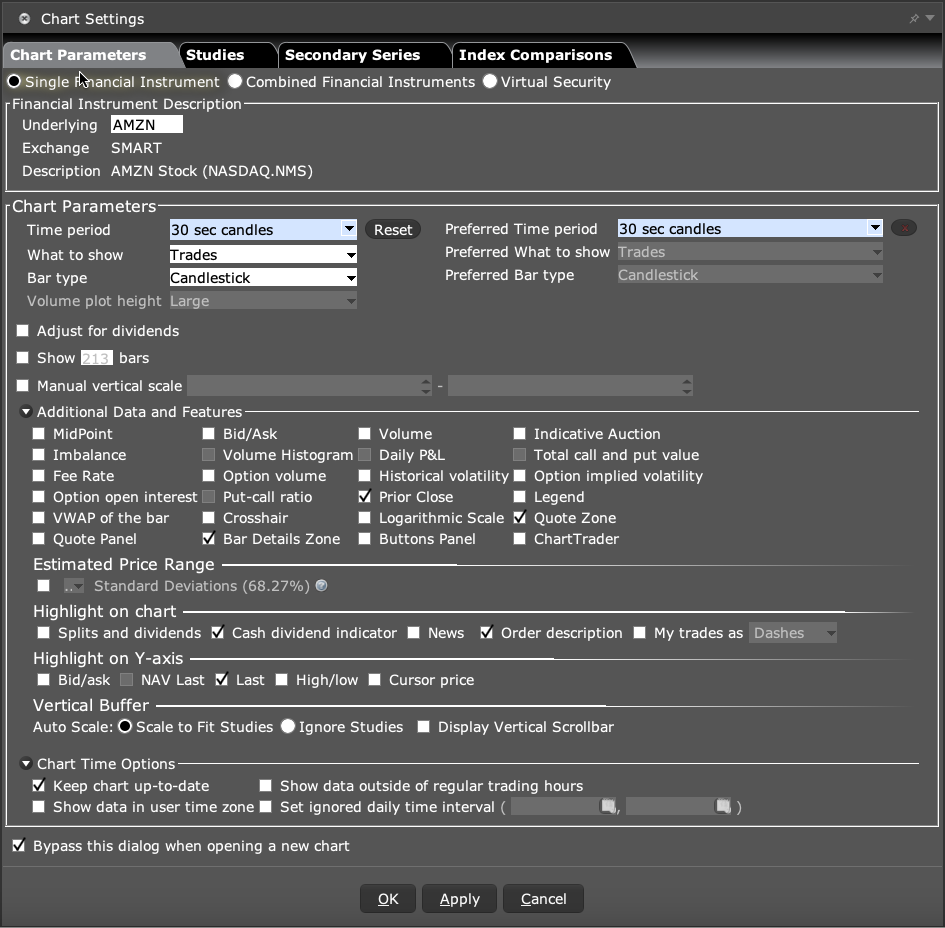Click the OK button
Viewport: 945px width, 928px height.
click(388, 899)
